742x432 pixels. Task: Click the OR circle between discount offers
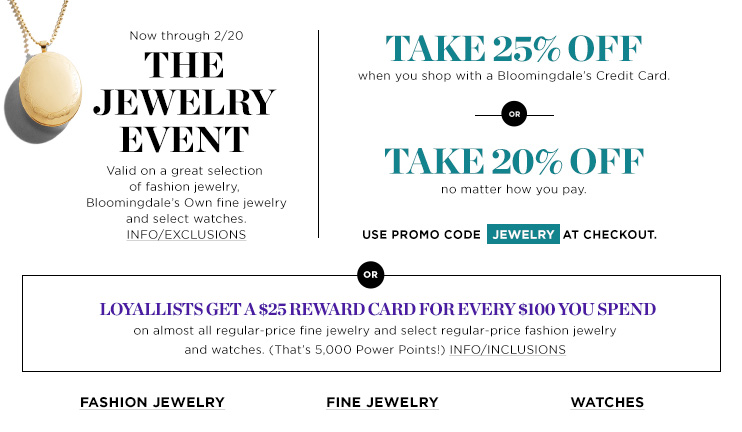click(x=514, y=114)
